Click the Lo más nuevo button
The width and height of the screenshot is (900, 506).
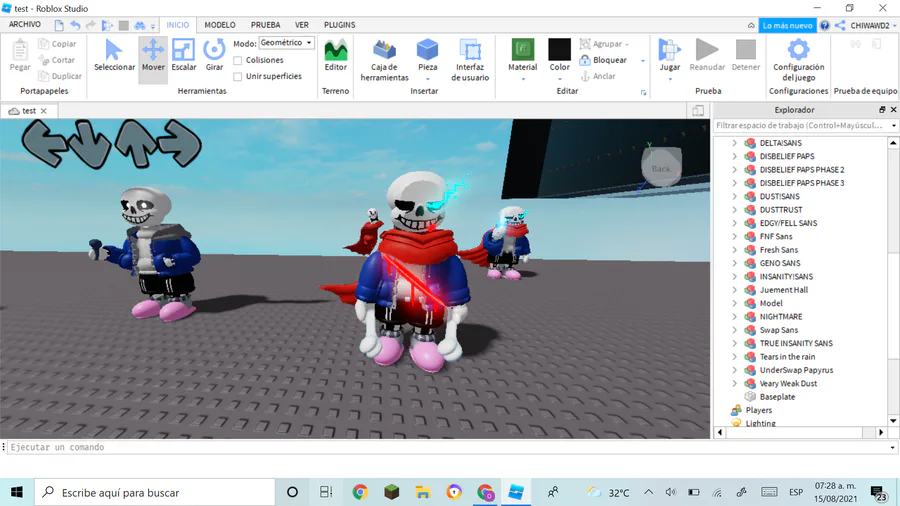(x=787, y=25)
